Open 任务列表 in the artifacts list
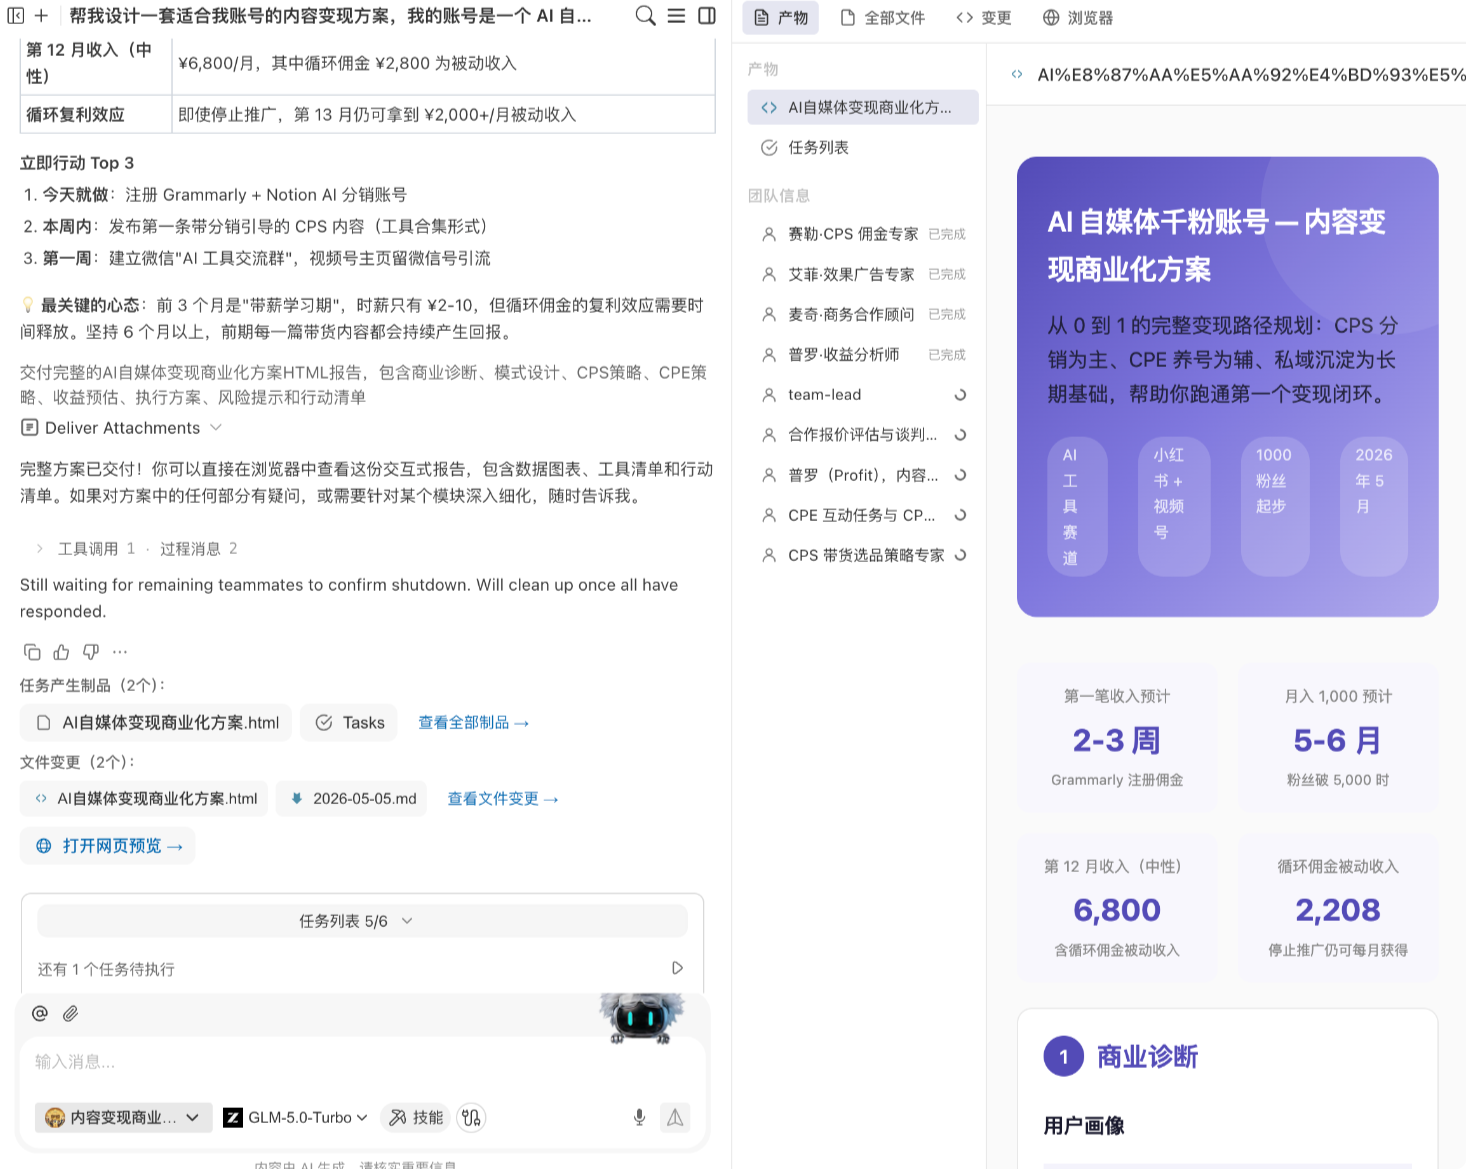 (863, 147)
